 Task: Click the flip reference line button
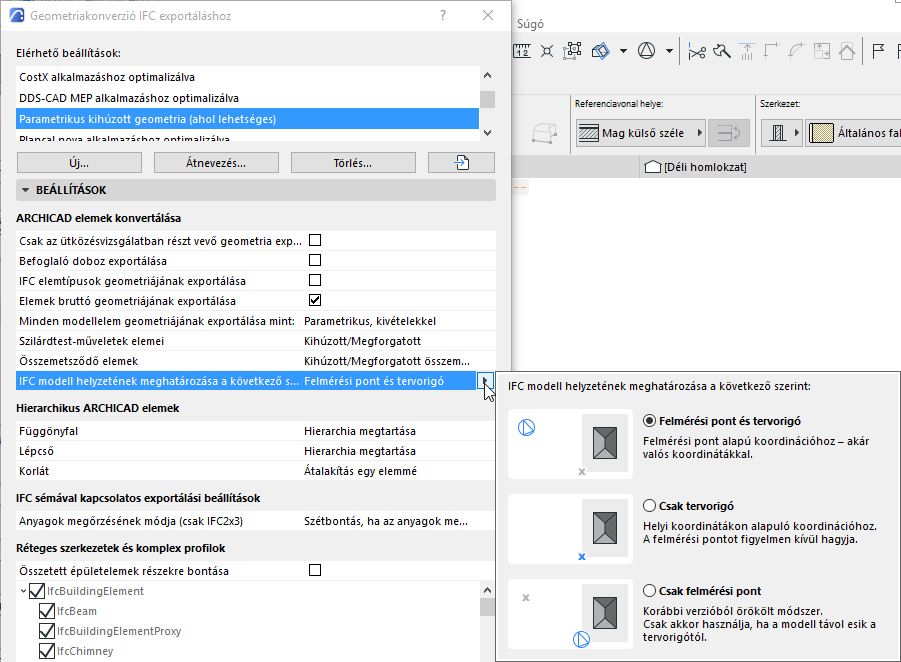click(x=729, y=133)
